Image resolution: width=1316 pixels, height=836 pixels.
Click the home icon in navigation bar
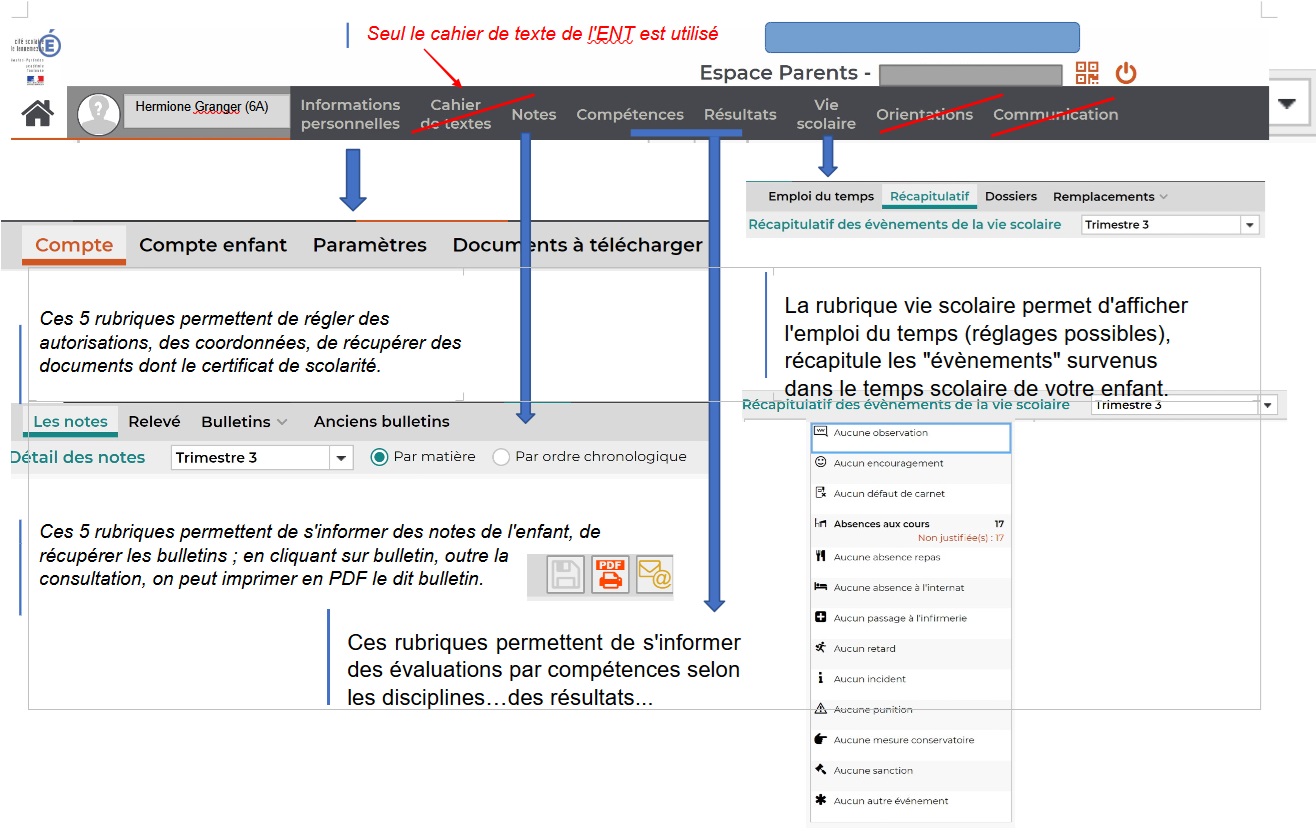pos(37,113)
